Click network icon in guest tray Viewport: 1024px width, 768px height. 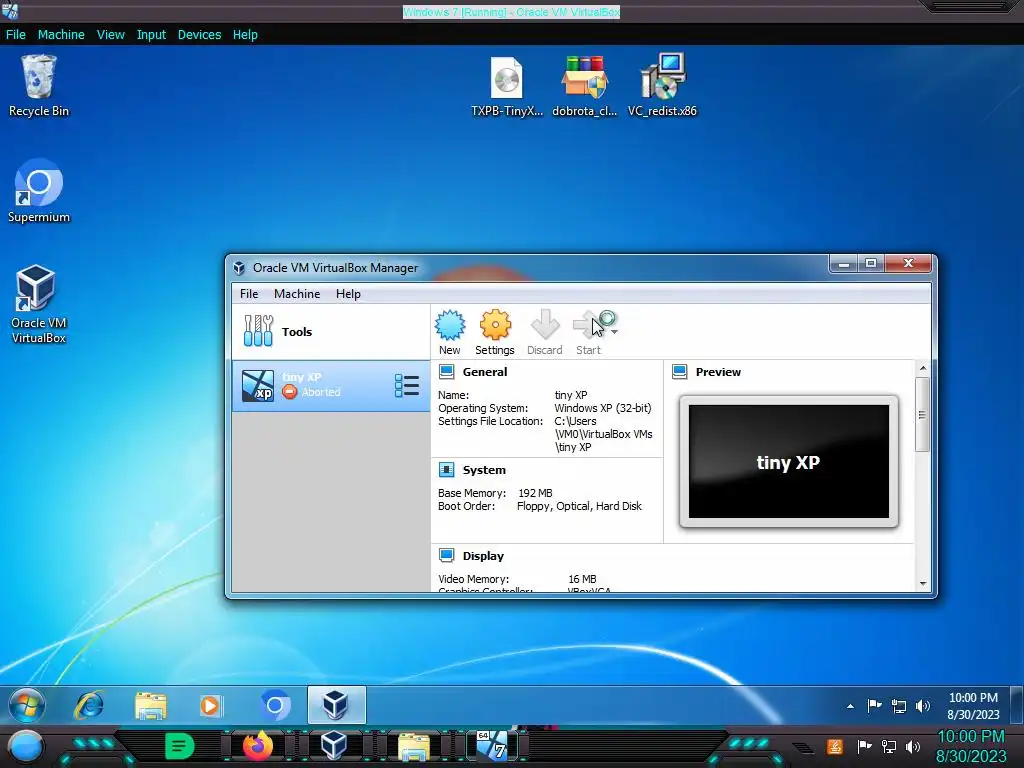click(899, 706)
